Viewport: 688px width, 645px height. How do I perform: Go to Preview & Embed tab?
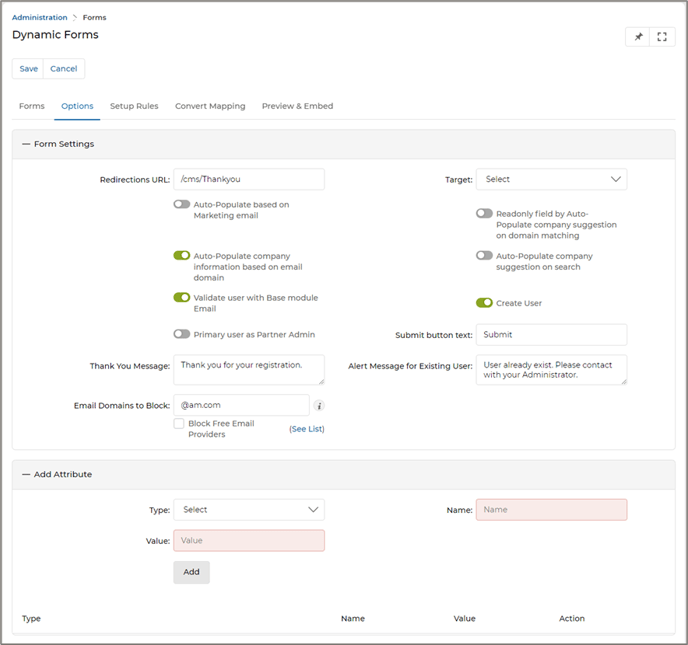pyautogui.click(x=297, y=106)
